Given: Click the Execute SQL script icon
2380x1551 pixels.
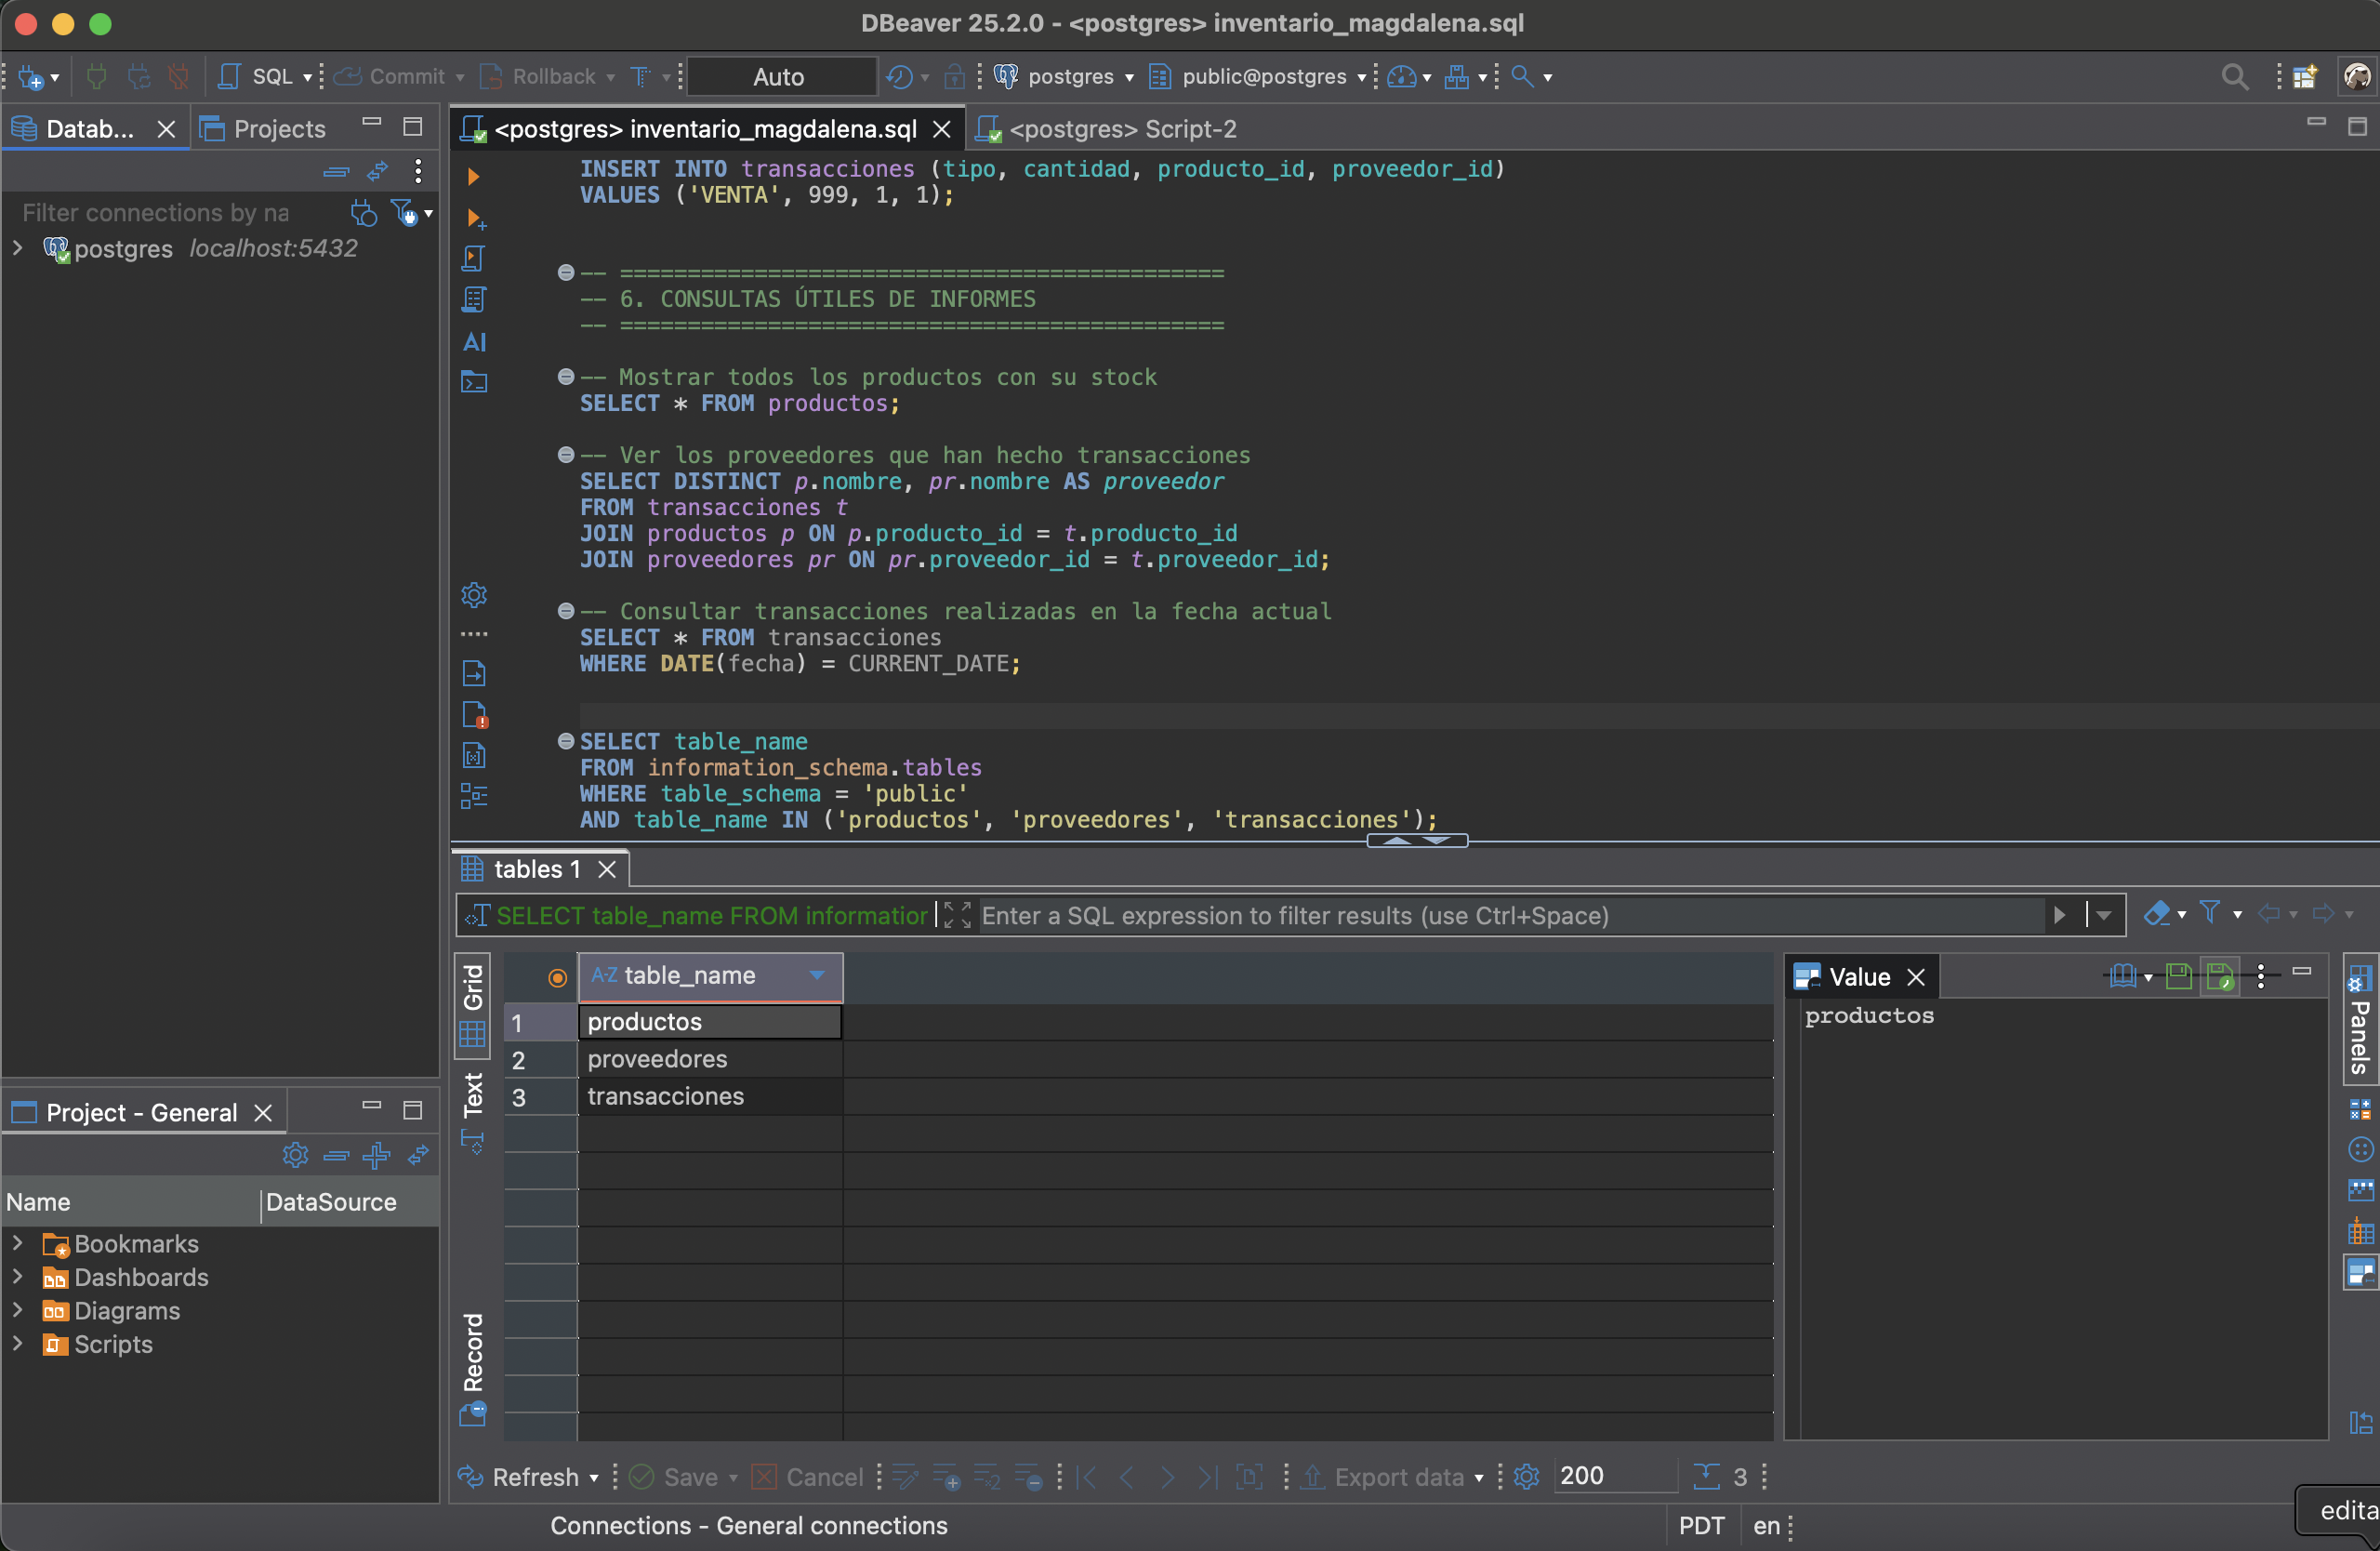Looking at the screenshot, I should (474, 259).
